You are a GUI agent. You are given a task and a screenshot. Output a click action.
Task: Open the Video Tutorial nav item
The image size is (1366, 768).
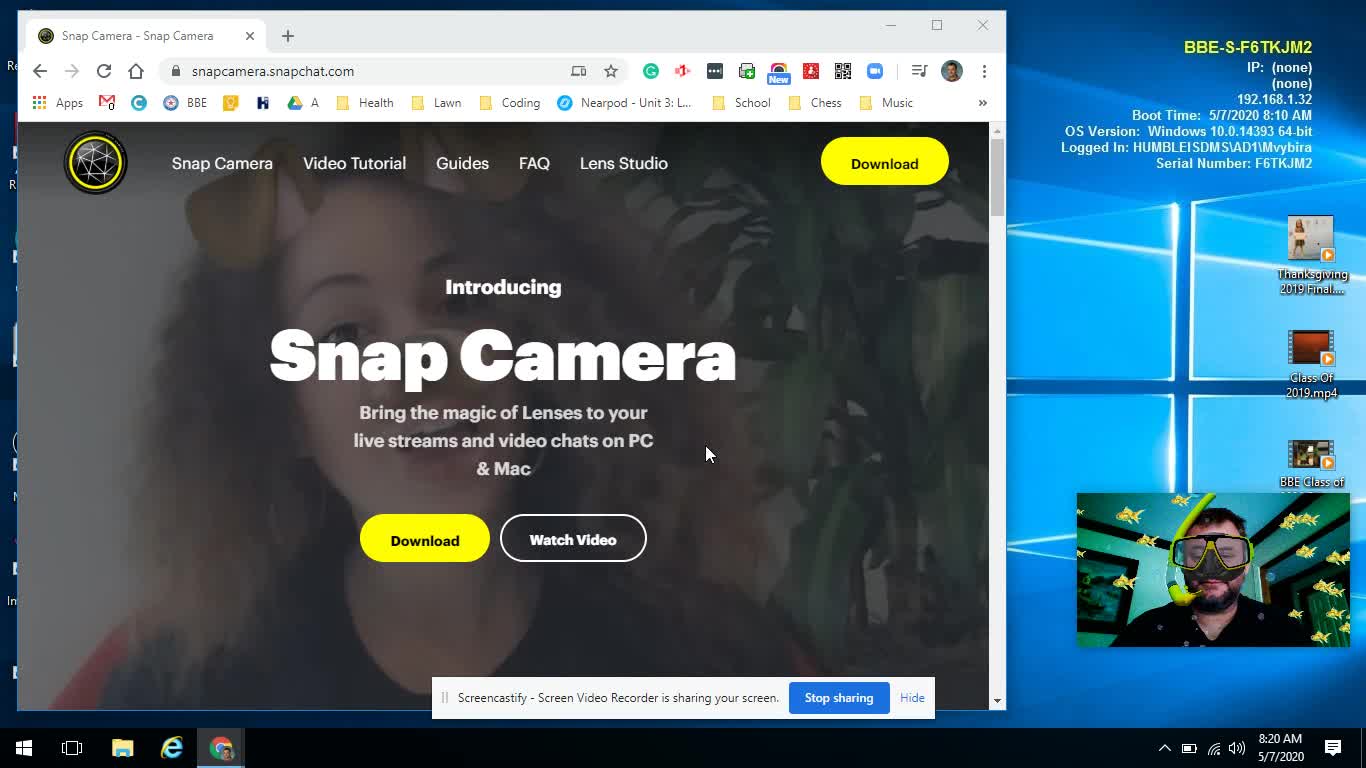coord(354,163)
